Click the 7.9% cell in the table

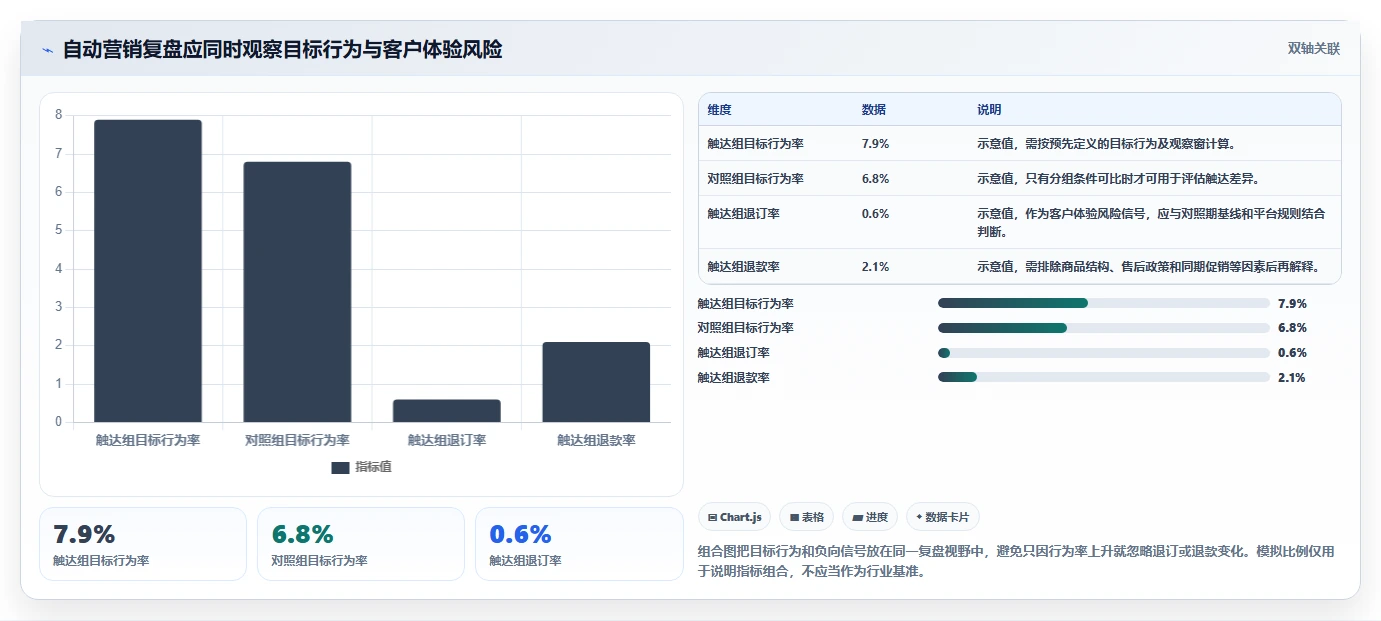click(x=875, y=144)
